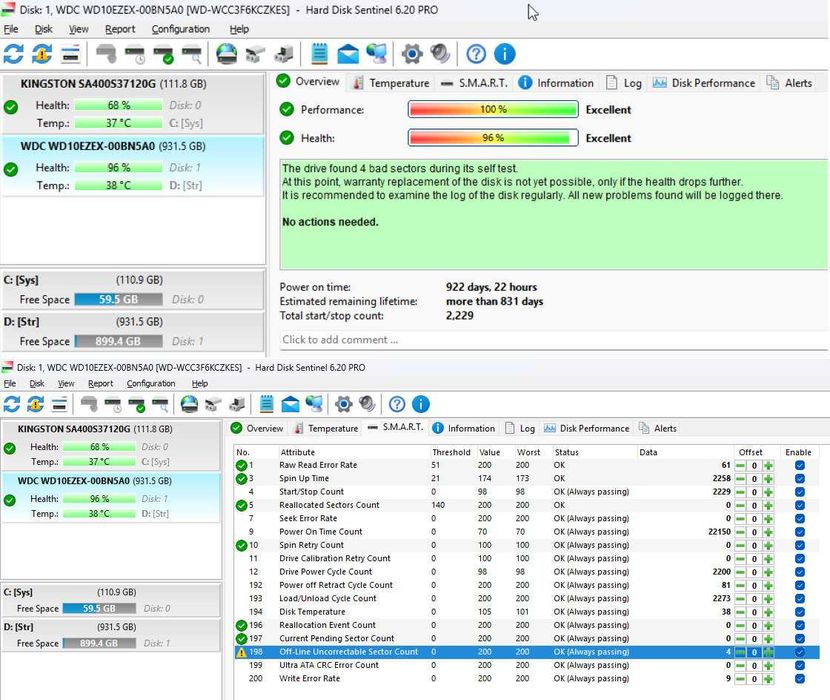
Task: Click the globe and monitor icon in lower window toolbar
Action: pos(314,404)
